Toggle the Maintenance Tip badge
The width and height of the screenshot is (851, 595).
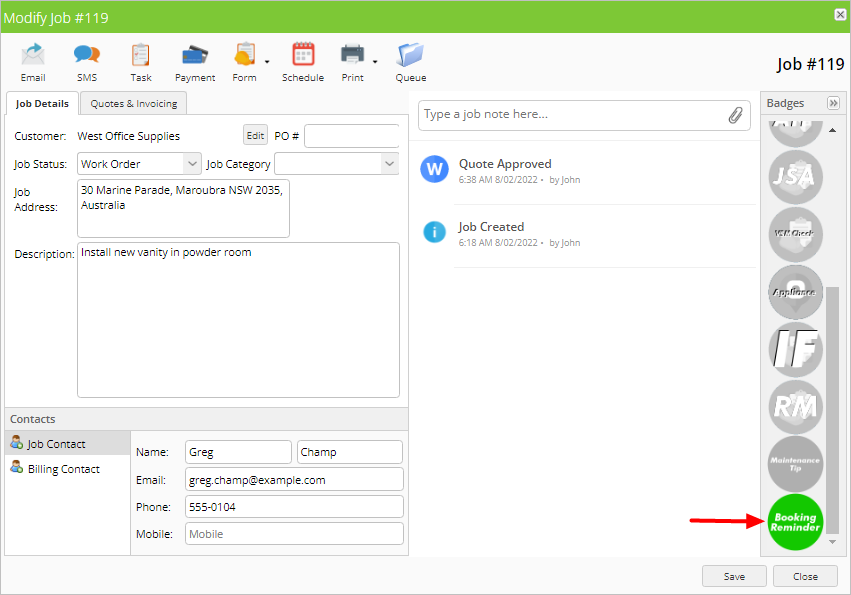[x=796, y=464]
